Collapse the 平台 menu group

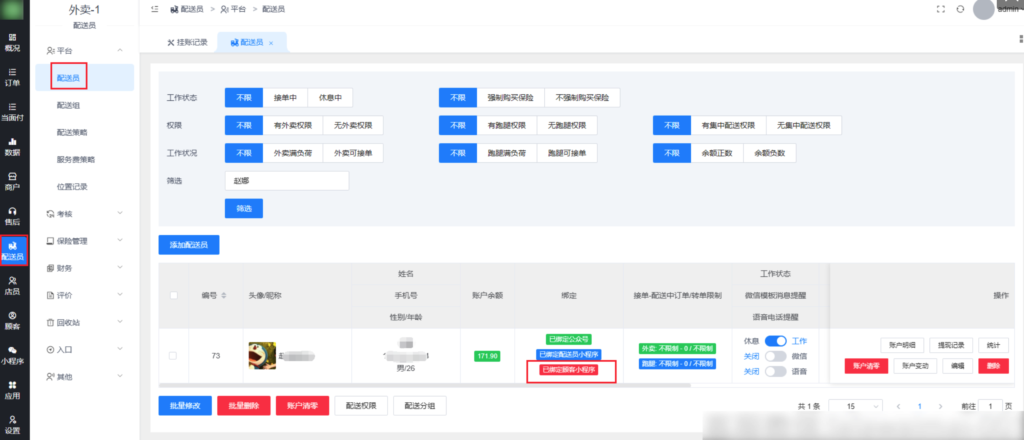point(120,50)
